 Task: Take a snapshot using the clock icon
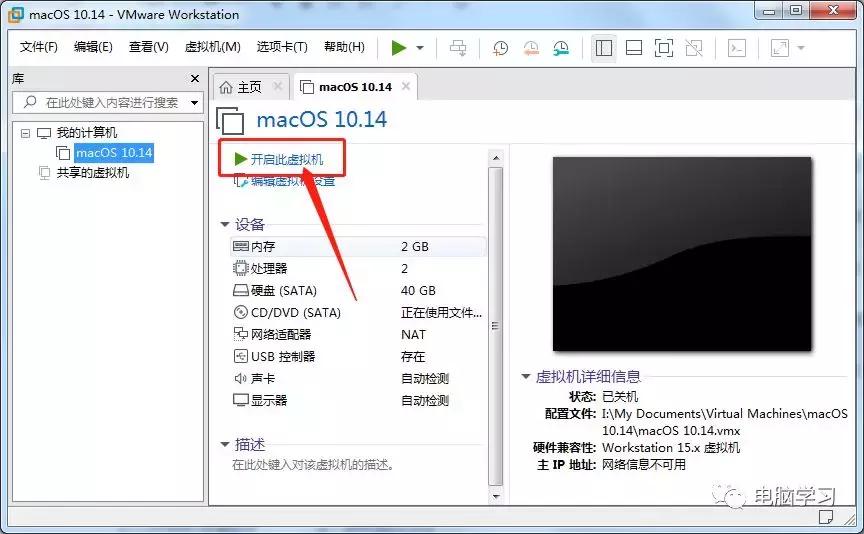click(500, 48)
